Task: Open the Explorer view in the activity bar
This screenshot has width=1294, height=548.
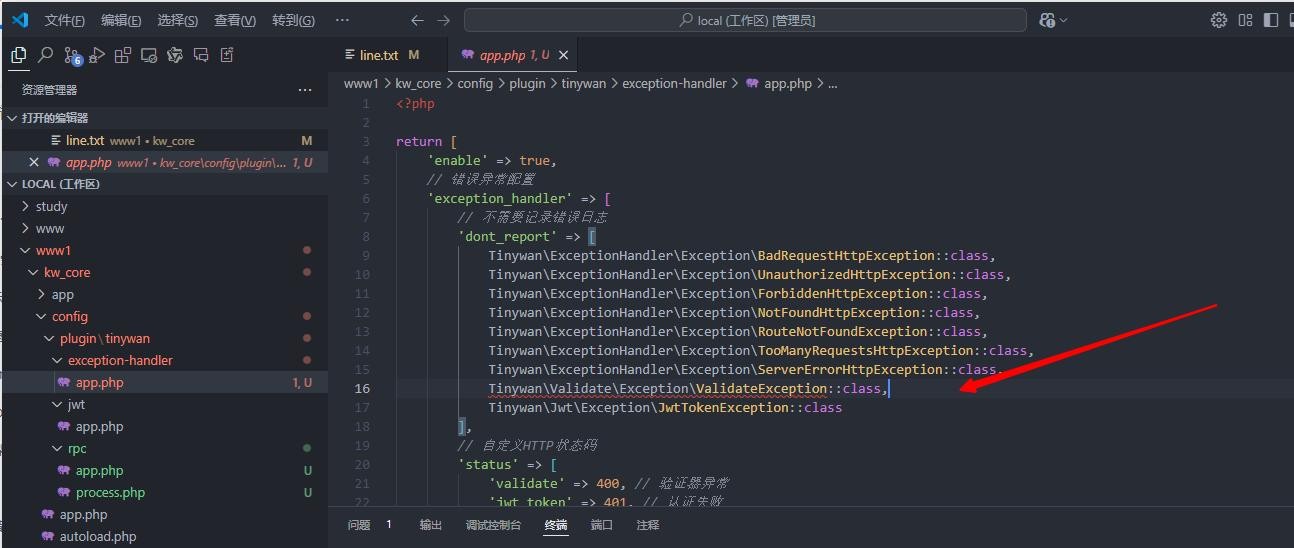Action: pyautogui.click(x=18, y=56)
